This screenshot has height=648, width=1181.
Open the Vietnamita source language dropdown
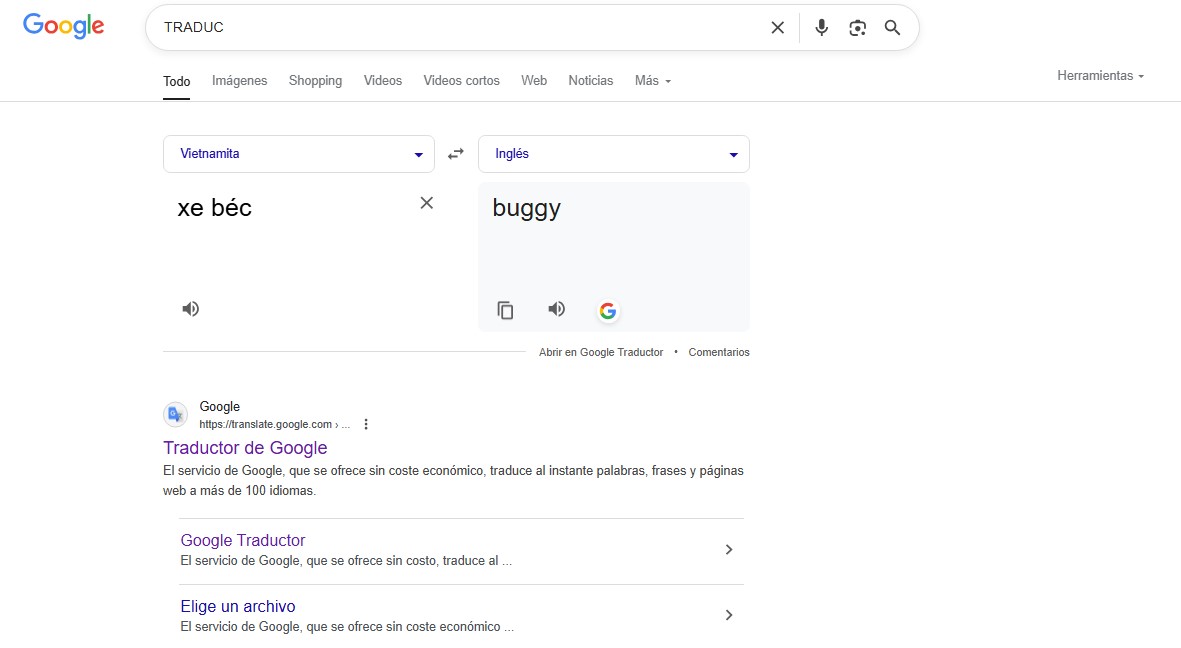tap(299, 154)
